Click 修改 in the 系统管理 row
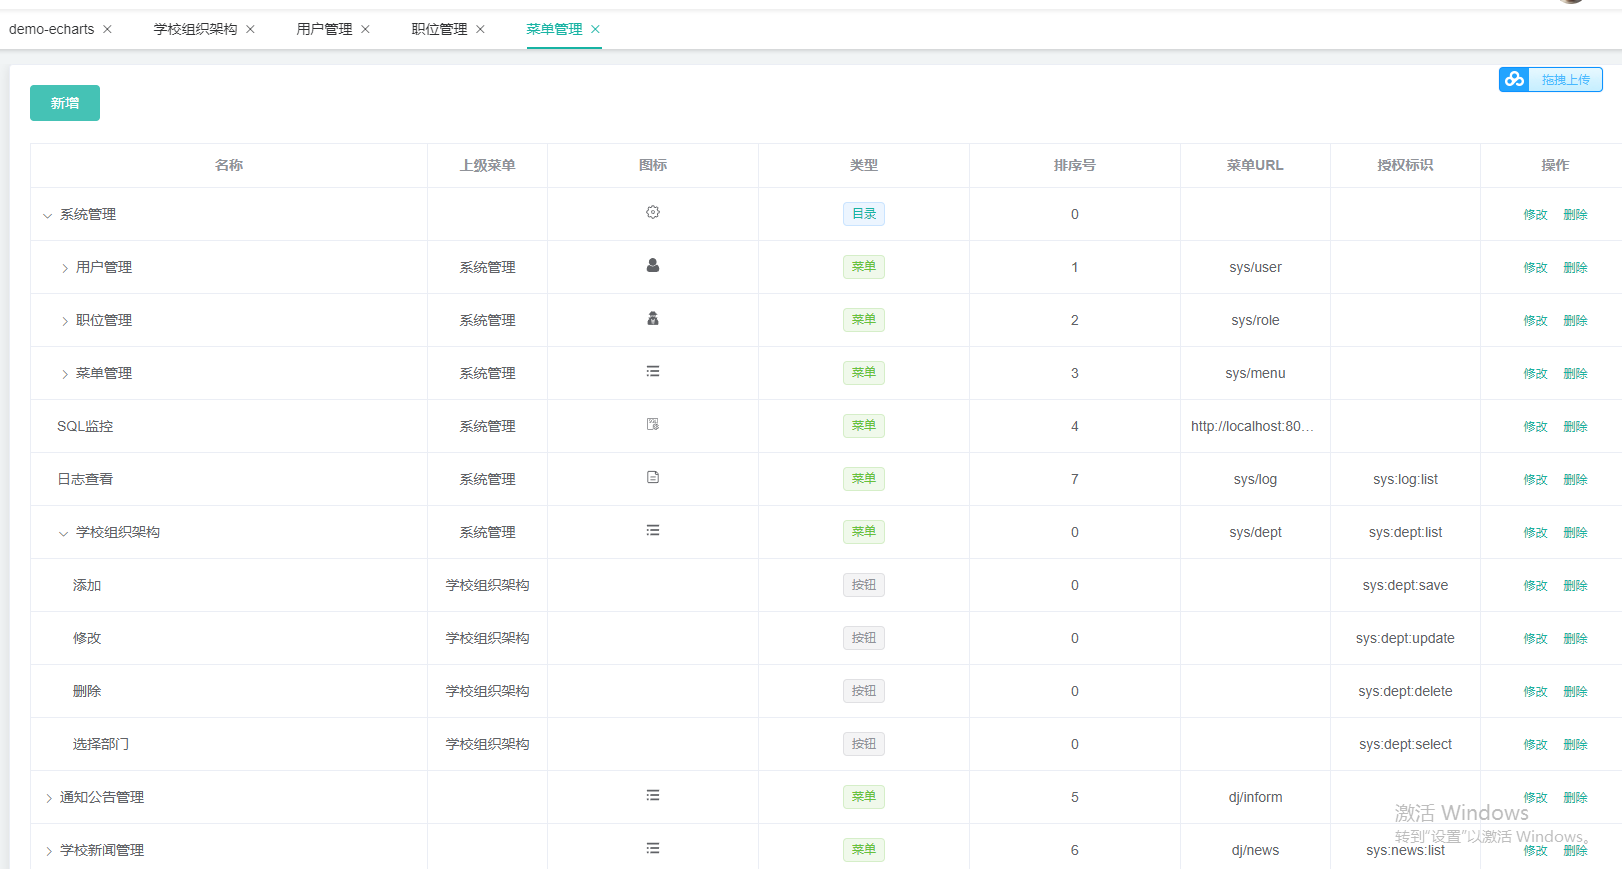 tap(1535, 215)
